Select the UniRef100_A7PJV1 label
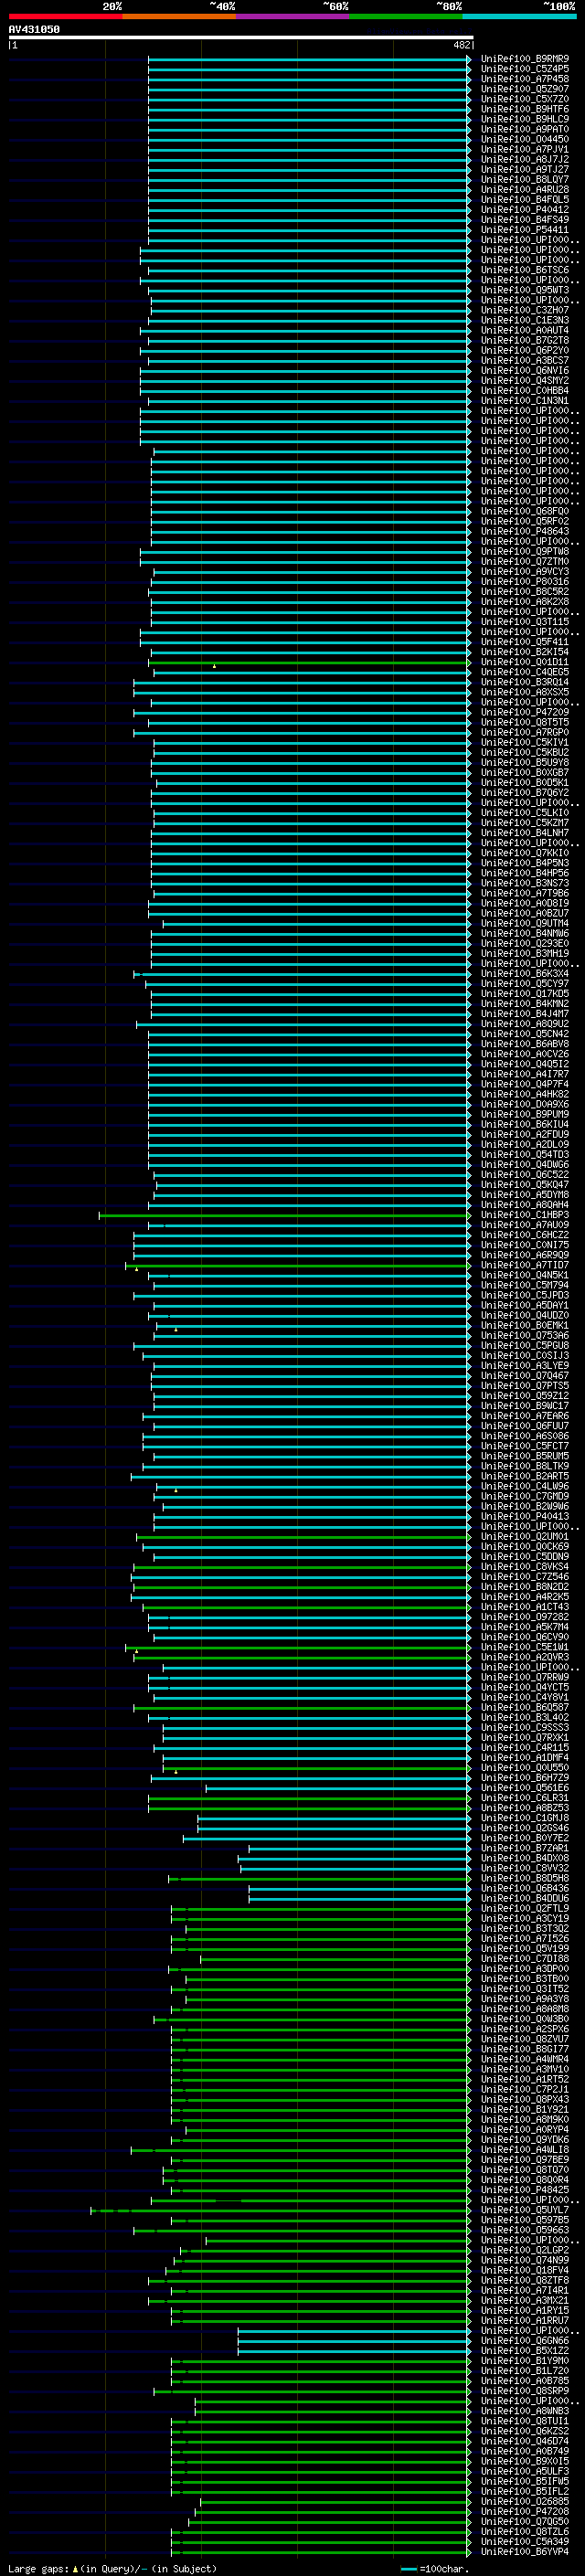The width and height of the screenshot is (585, 2576). [525, 149]
